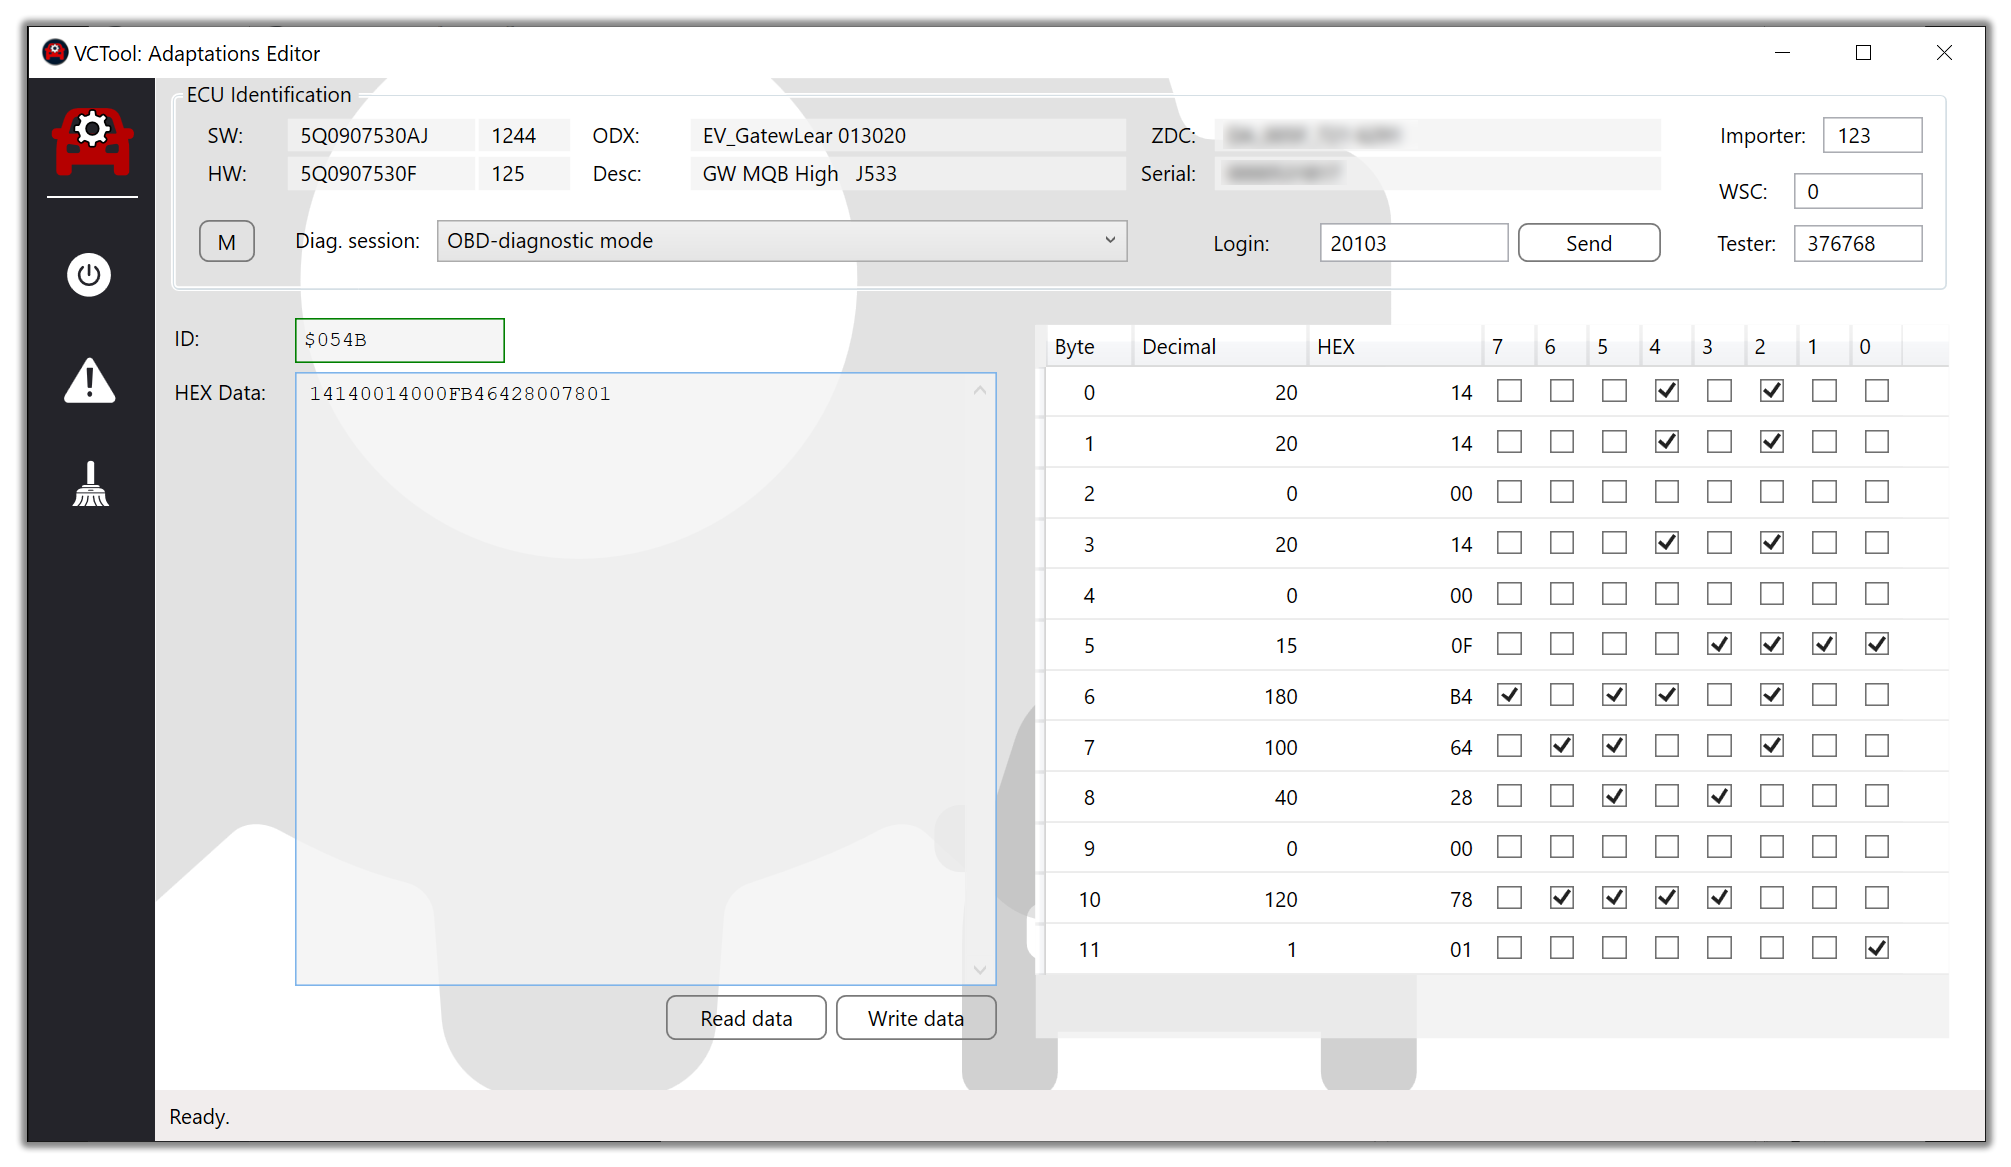
Task: Click the dropdown arrow for OBD-diagnostic mode
Action: pos(1109,241)
